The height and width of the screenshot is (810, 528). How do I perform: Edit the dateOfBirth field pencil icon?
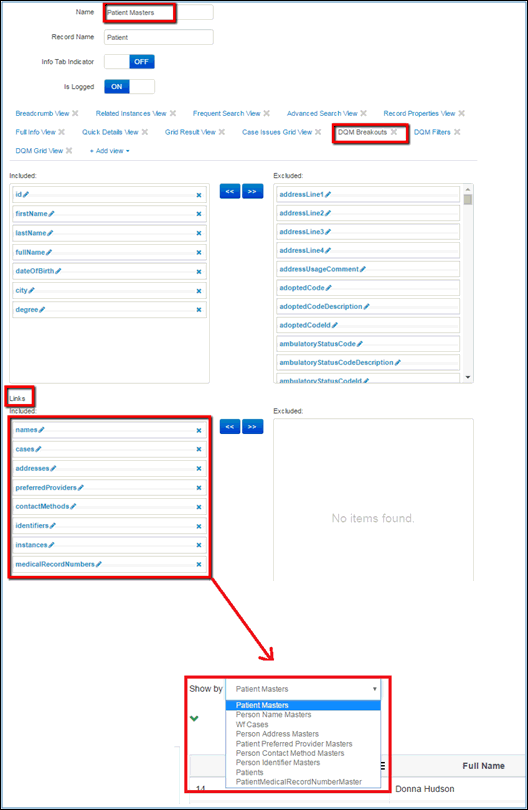58,271
